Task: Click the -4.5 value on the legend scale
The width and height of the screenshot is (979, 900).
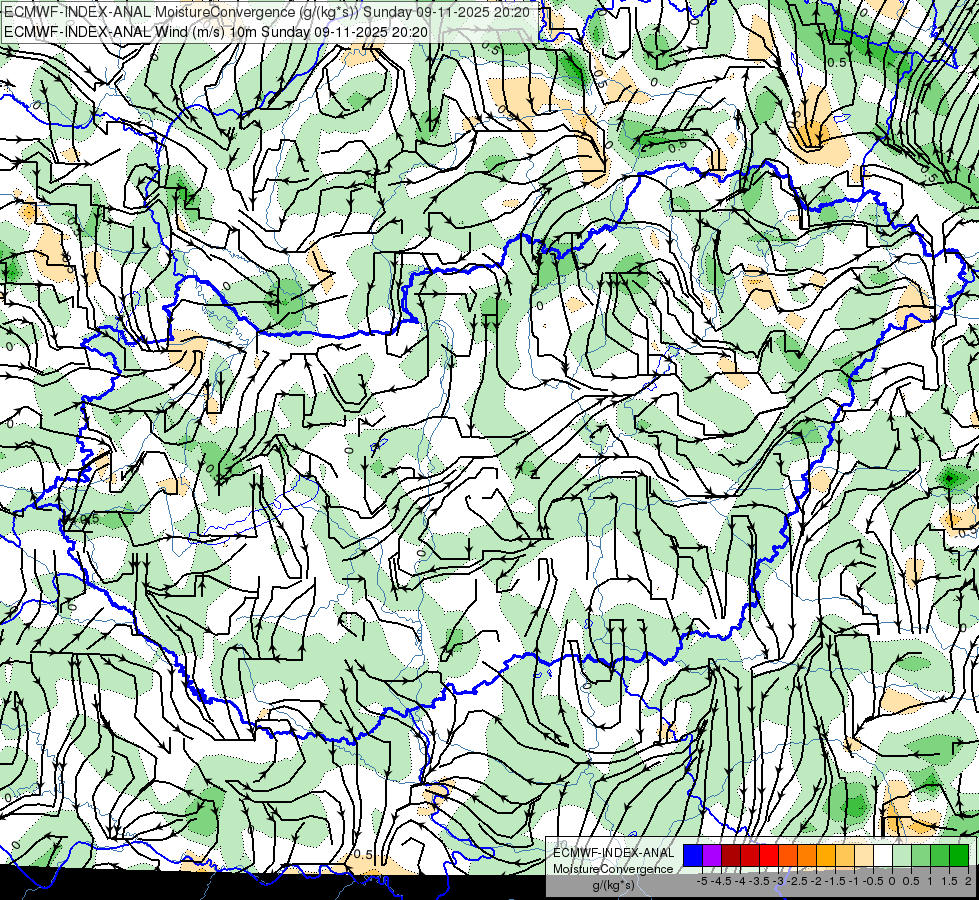Action: point(721,881)
